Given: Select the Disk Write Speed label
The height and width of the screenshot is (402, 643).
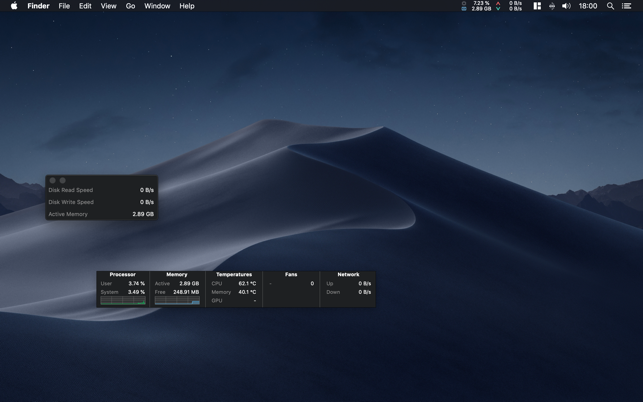Looking at the screenshot, I should pos(71,202).
